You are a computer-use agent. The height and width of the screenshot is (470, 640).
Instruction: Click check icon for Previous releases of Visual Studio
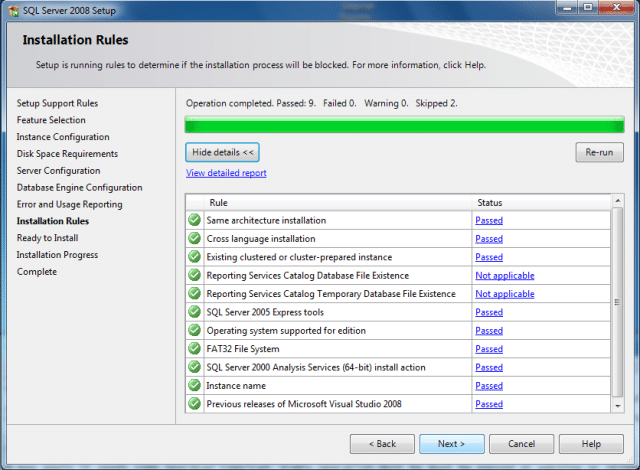coord(195,403)
